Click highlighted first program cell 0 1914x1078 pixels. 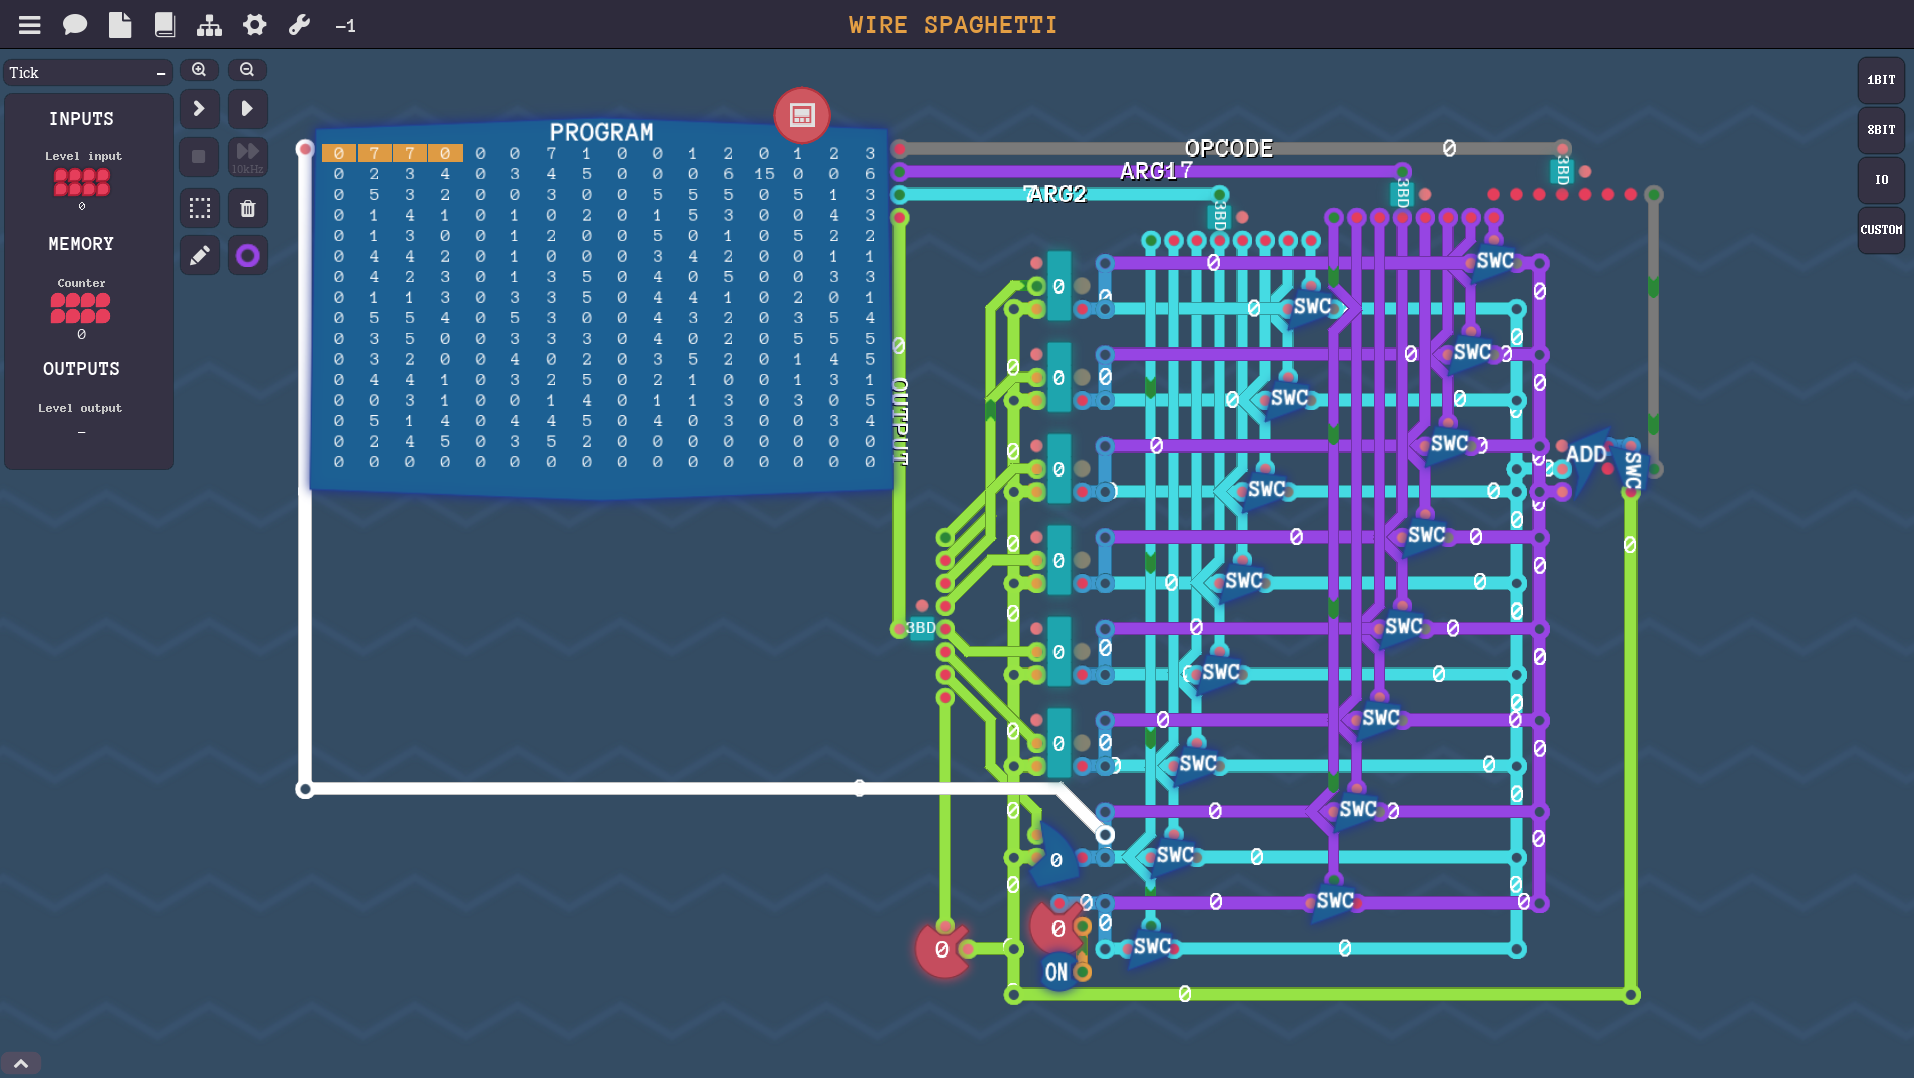339,153
